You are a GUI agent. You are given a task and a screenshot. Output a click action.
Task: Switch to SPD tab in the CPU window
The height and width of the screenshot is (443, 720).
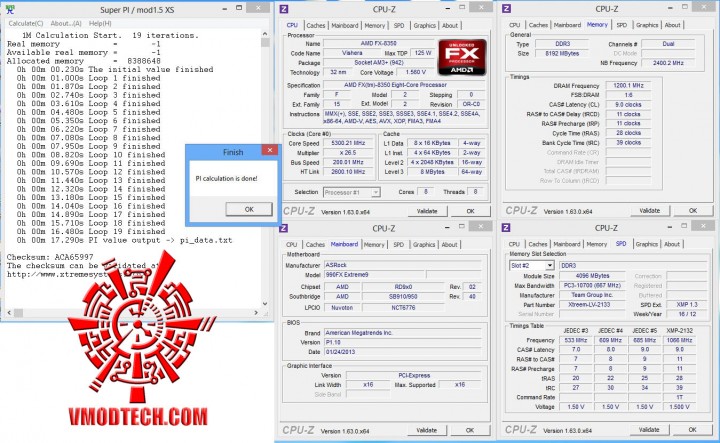click(x=399, y=26)
